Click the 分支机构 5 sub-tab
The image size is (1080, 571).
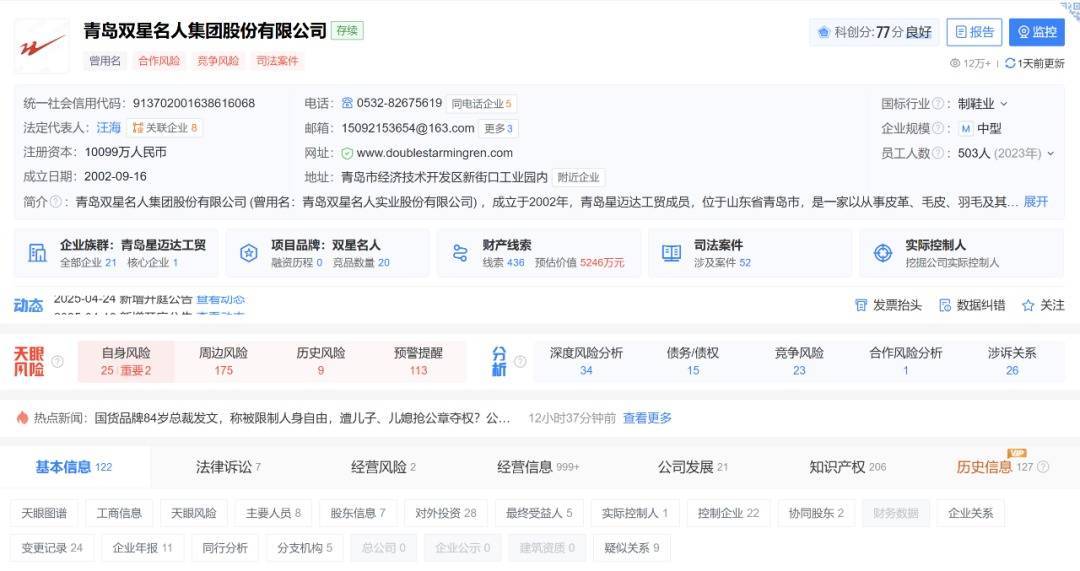tap(304, 548)
